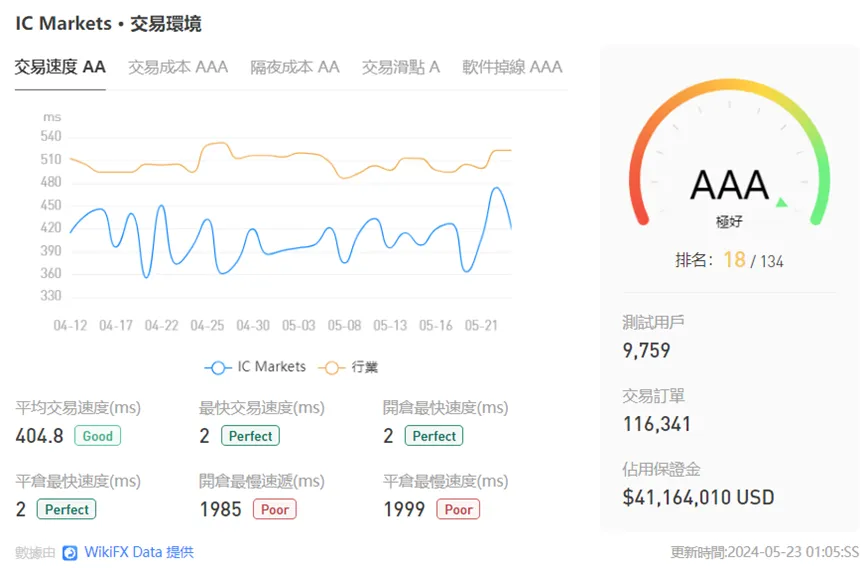
Task: Click the Perfect badge under 平倉最快速度
Action: click(x=67, y=510)
